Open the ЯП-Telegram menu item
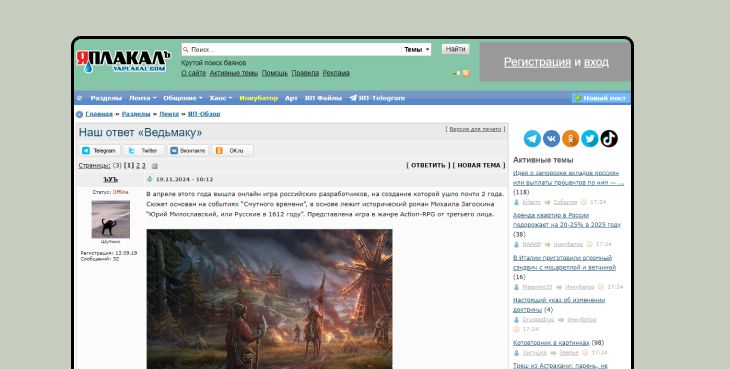The width and height of the screenshot is (730, 369). 381,98
